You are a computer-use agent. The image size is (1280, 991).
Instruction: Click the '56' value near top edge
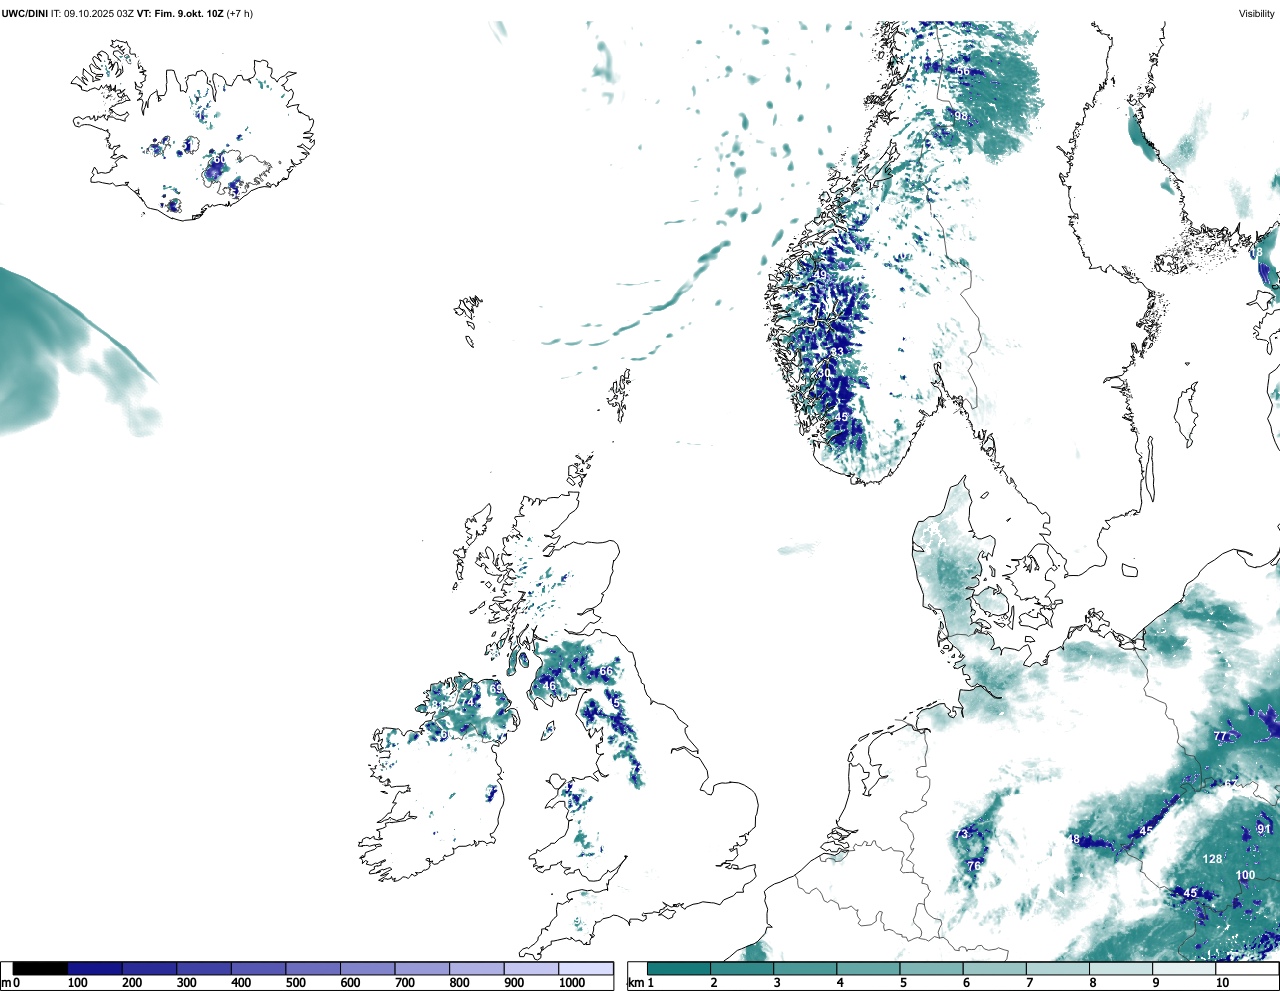coord(963,72)
